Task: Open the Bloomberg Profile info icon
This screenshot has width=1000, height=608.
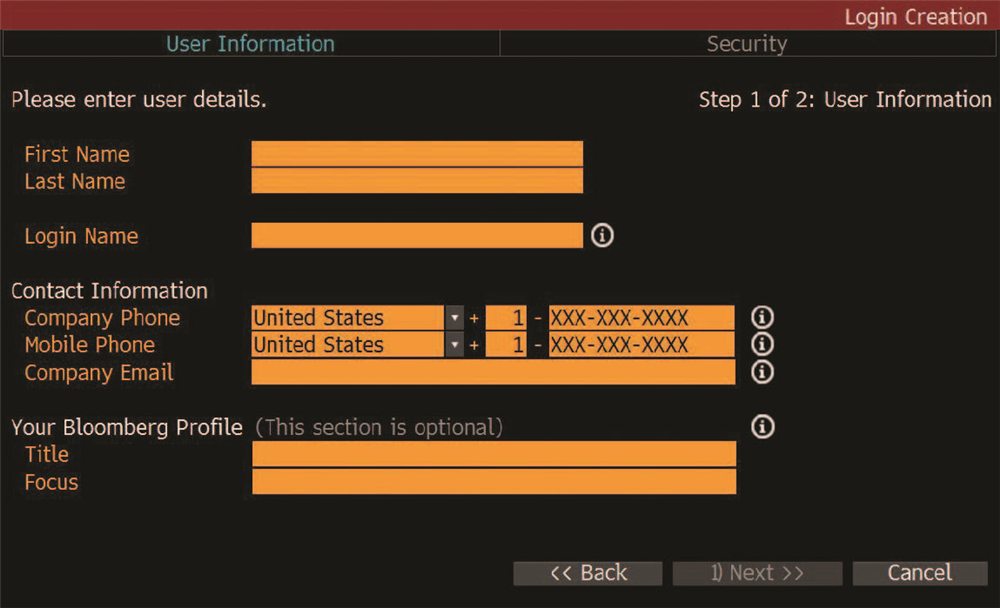Action: click(762, 427)
